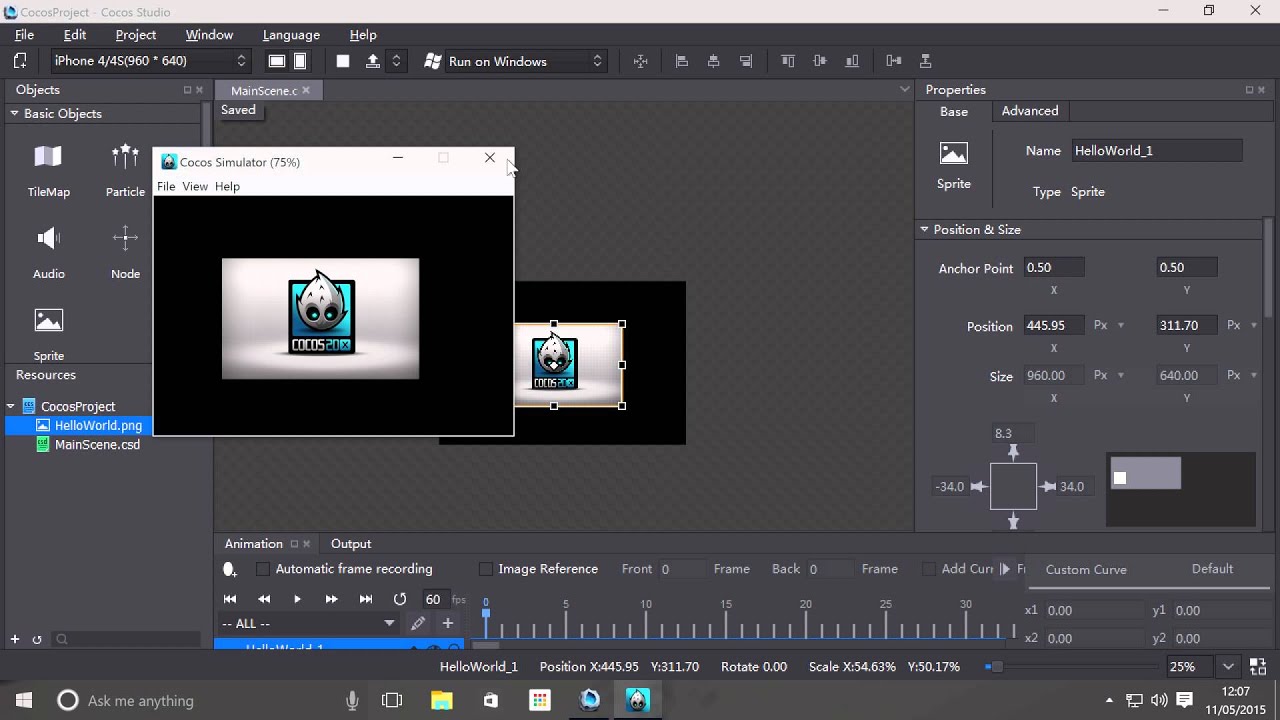Select MainScene.csd in Resources tree
The height and width of the screenshot is (720, 1280).
[x=97, y=445]
